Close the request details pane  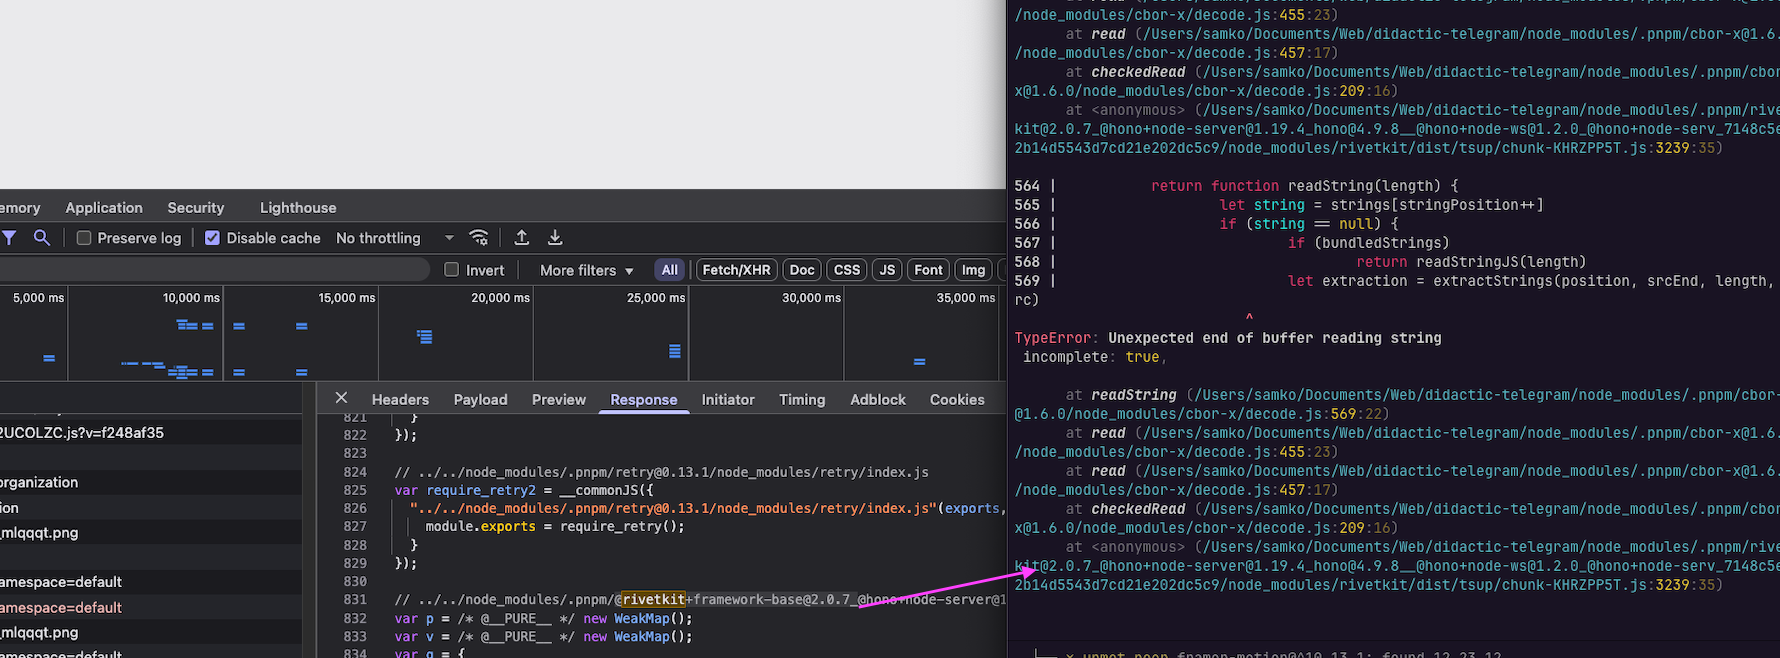pos(341,398)
